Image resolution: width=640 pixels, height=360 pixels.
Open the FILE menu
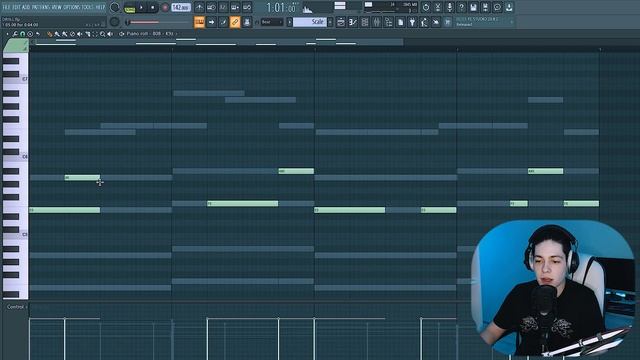pyautogui.click(x=6, y=7)
